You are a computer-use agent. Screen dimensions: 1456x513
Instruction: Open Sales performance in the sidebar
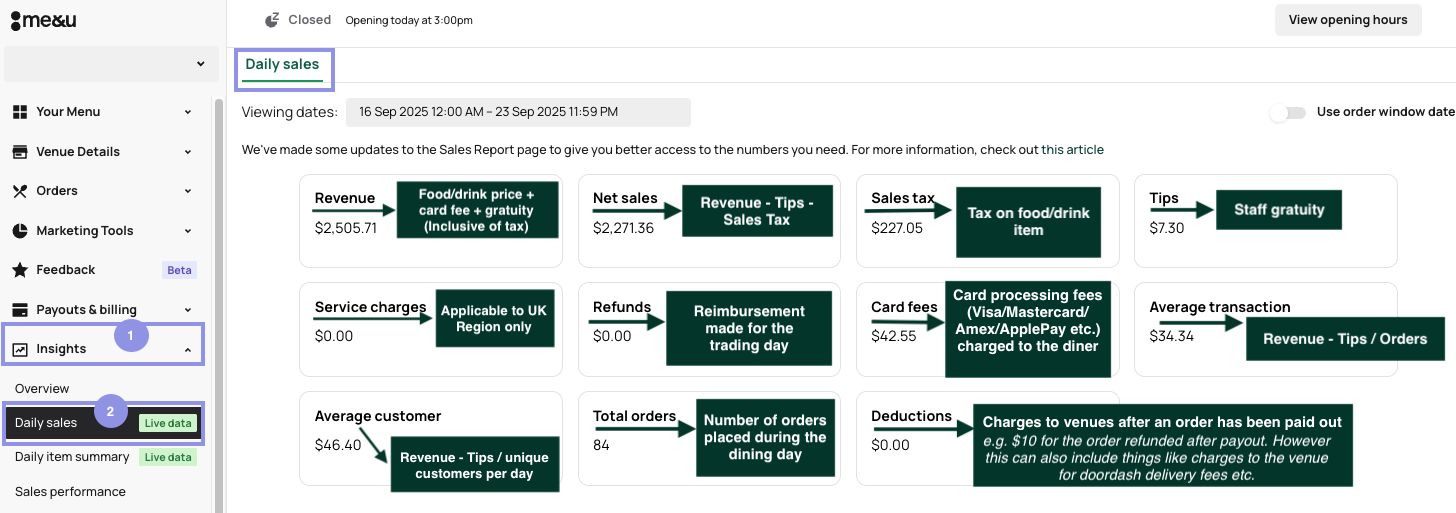click(70, 492)
